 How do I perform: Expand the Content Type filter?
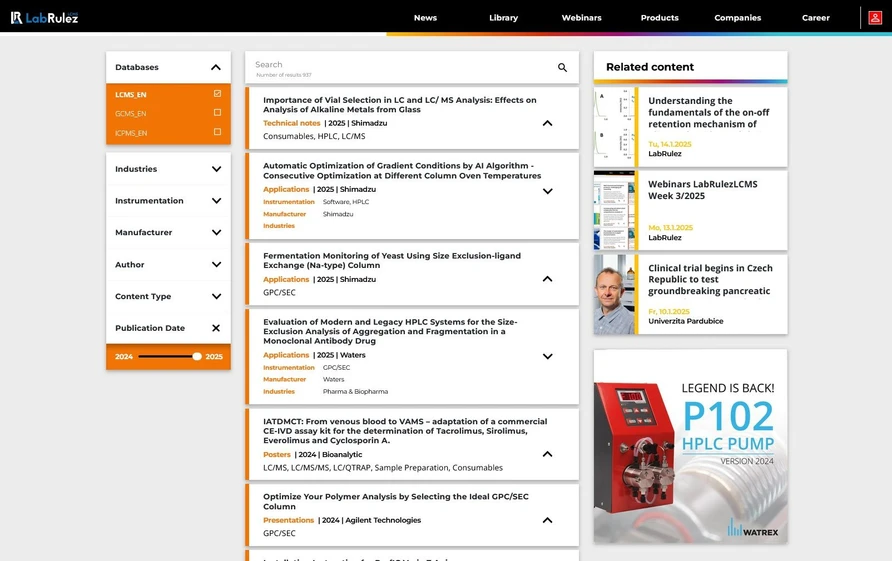pos(216,296)
